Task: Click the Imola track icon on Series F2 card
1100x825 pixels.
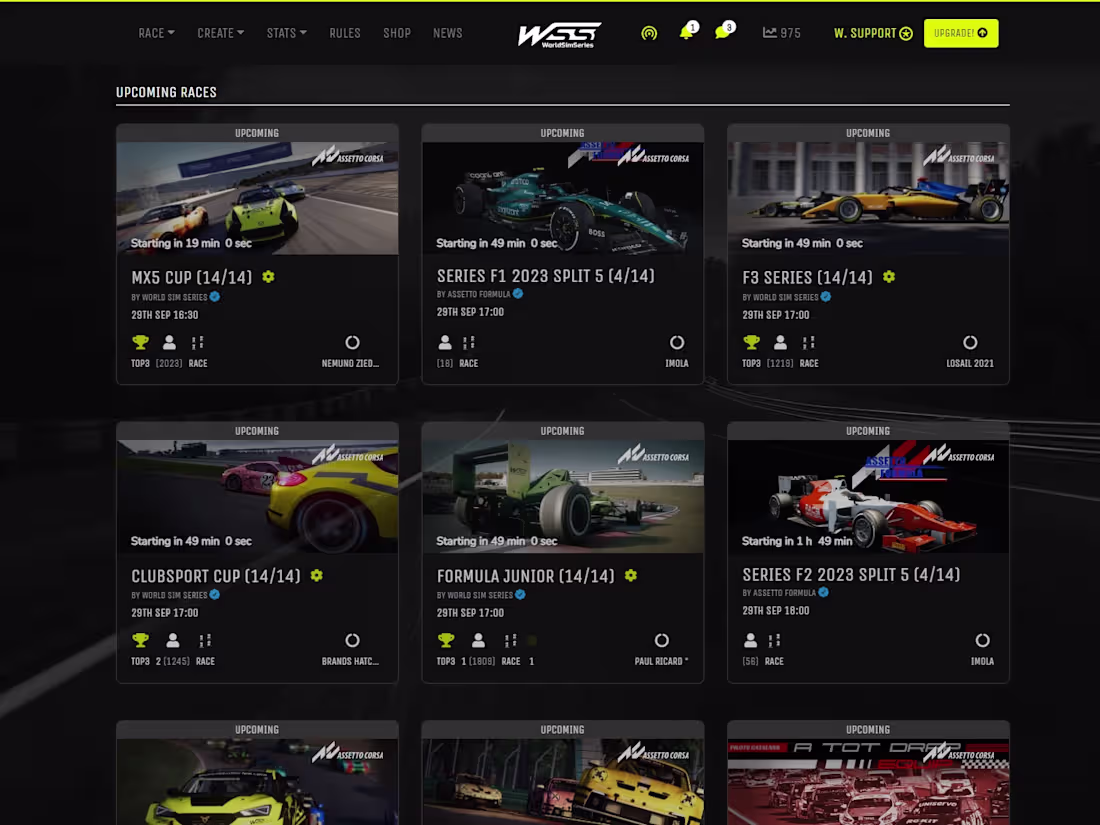Action: pyautogui.click(x=982, y=640)
